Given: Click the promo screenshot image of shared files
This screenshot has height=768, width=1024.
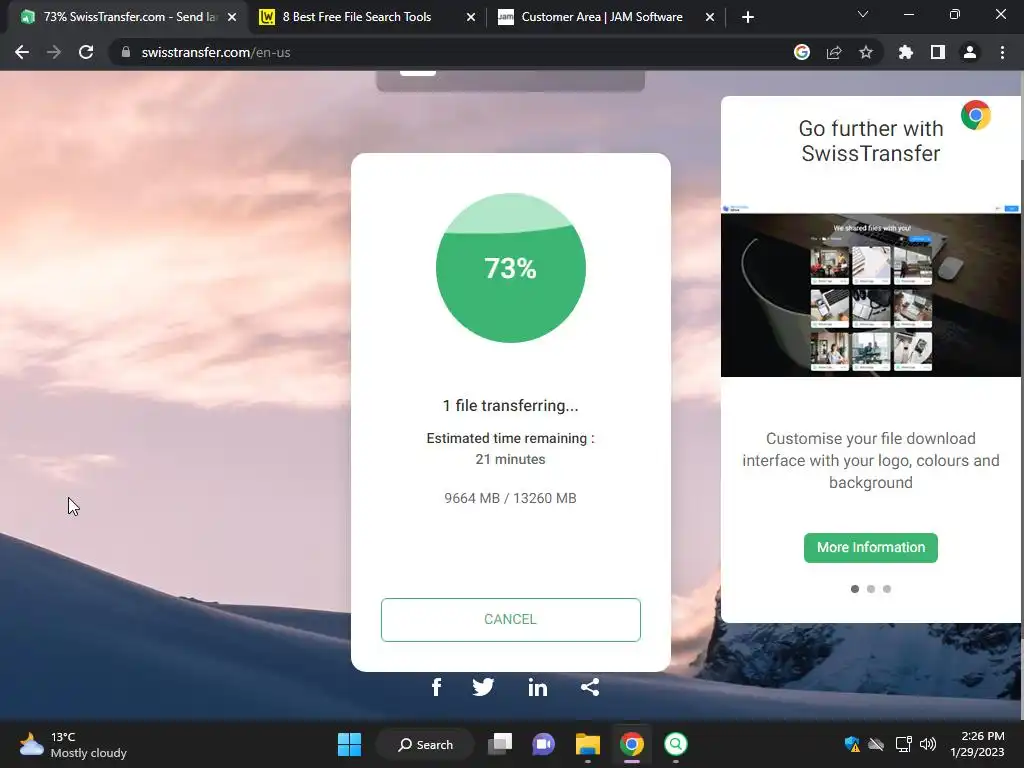Looking at the screenshot, I should click(871, 291).
